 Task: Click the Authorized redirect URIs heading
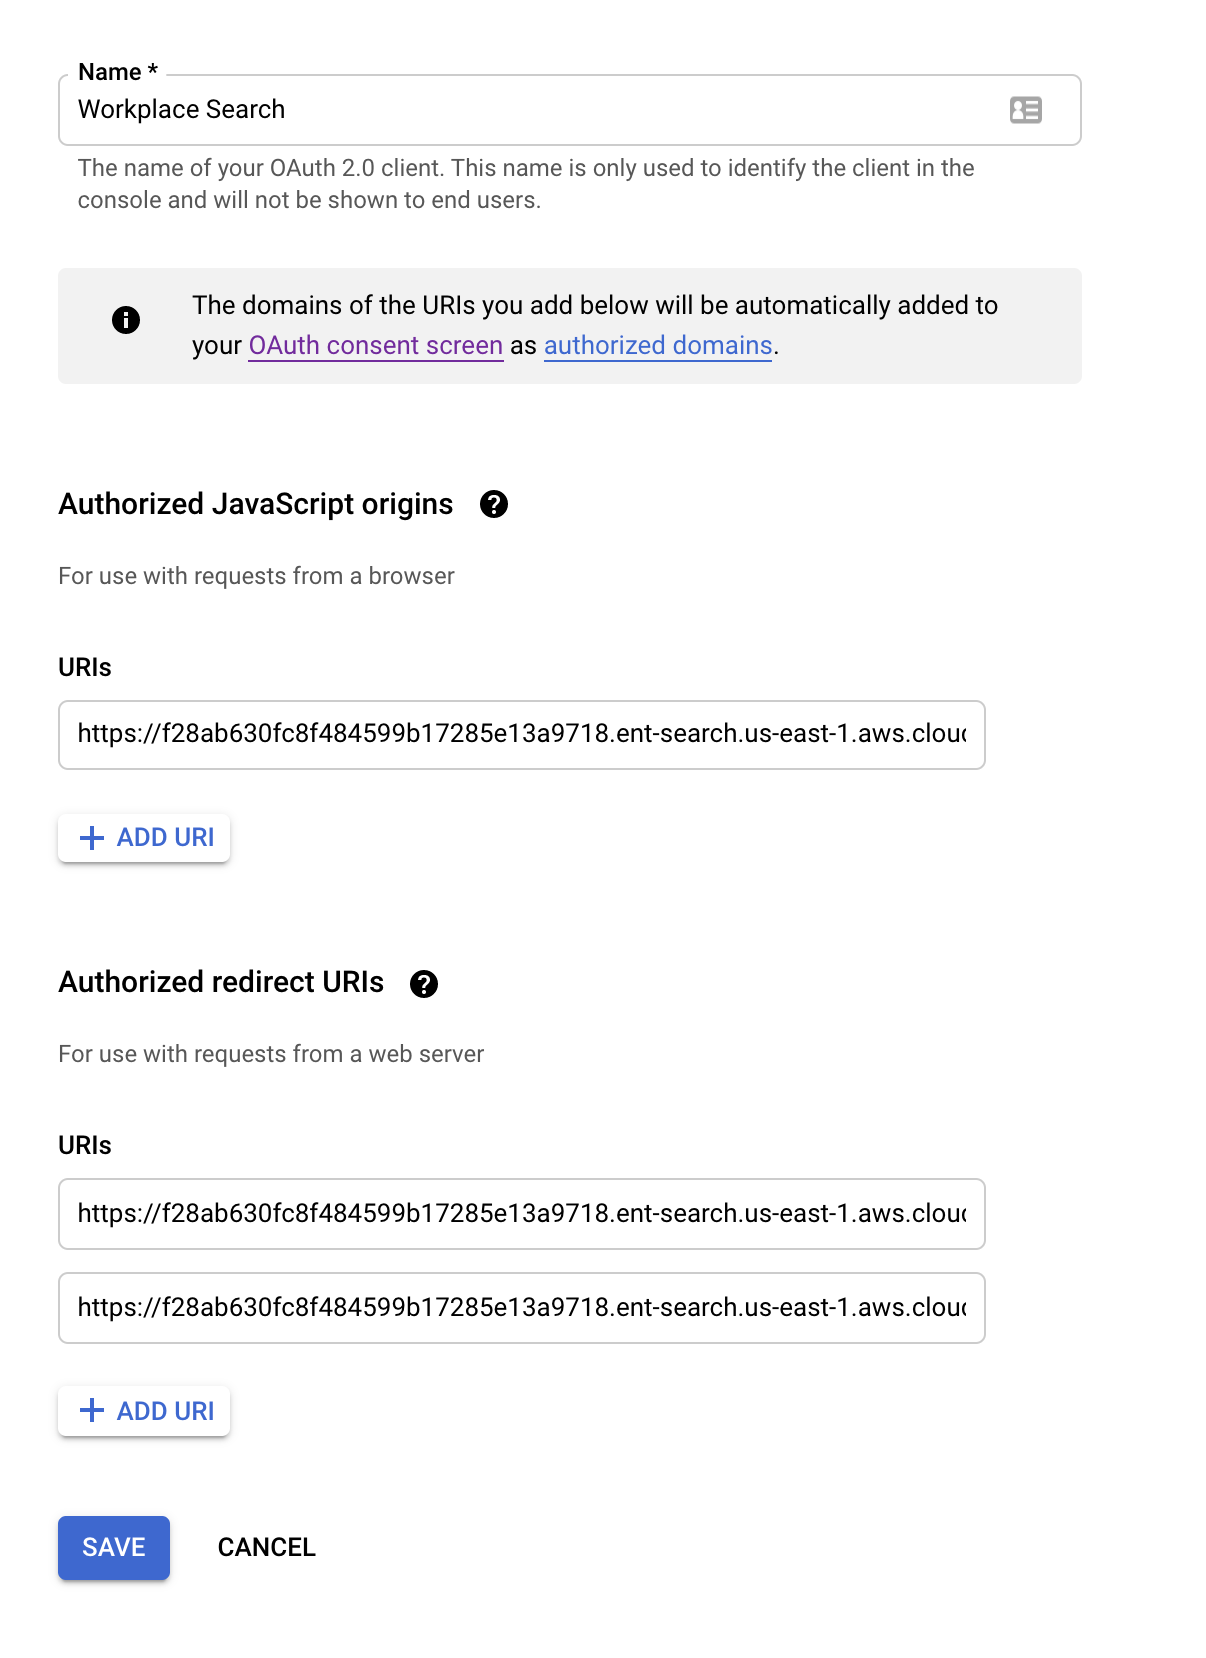click(x=221, y=983)
